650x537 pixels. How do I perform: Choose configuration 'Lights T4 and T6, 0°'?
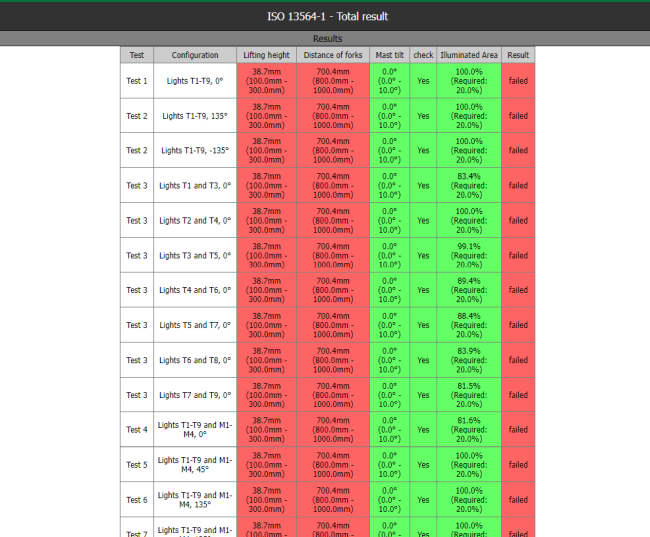195,290
